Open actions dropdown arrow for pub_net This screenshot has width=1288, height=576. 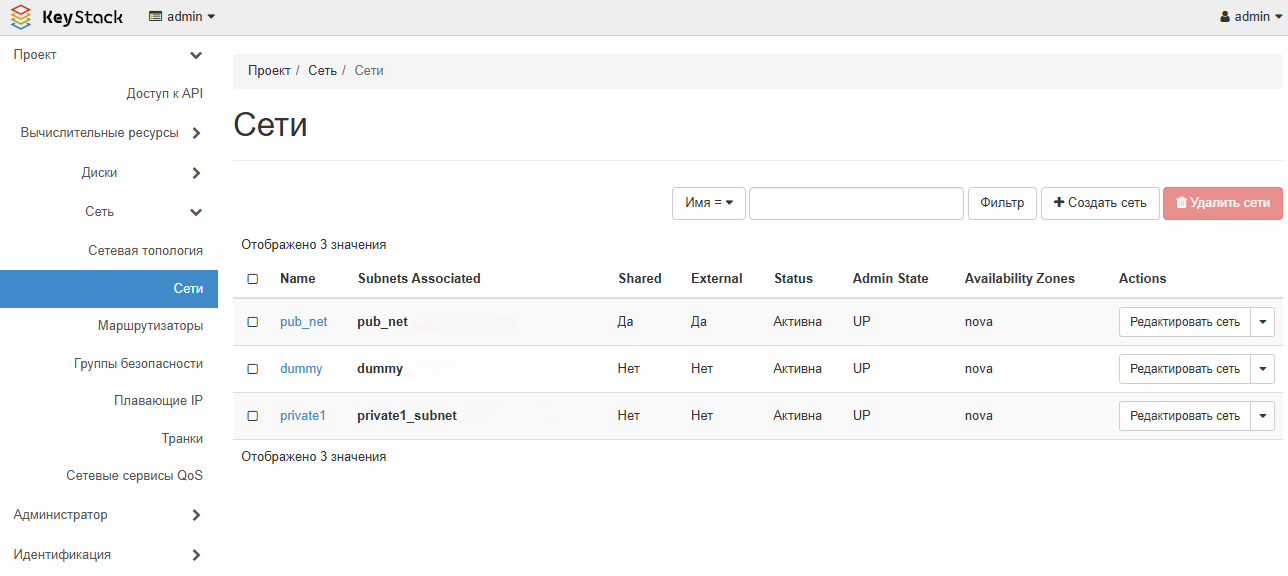[x=1263, y=322]
